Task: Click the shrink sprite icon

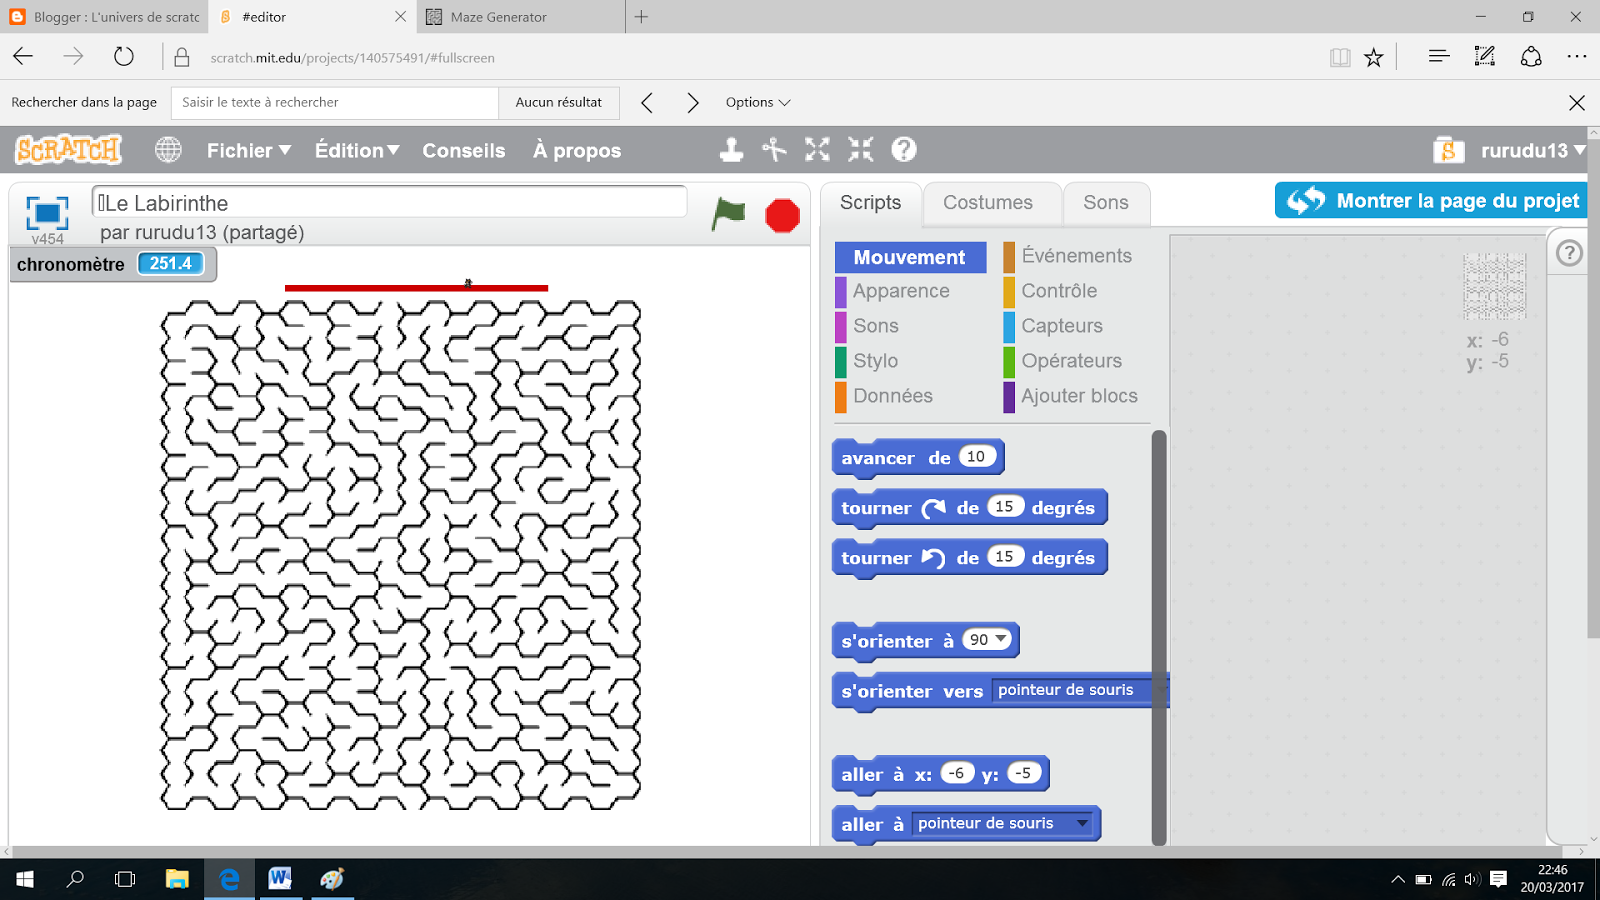Action: [858, 150]
